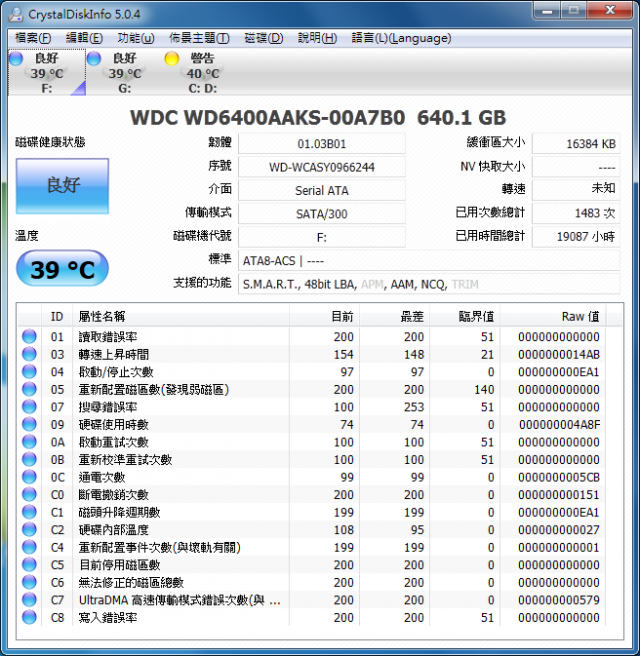Viewport: 640px width, 657px height.
Task: Select the G: drive tab
Action: coord(124,72)
